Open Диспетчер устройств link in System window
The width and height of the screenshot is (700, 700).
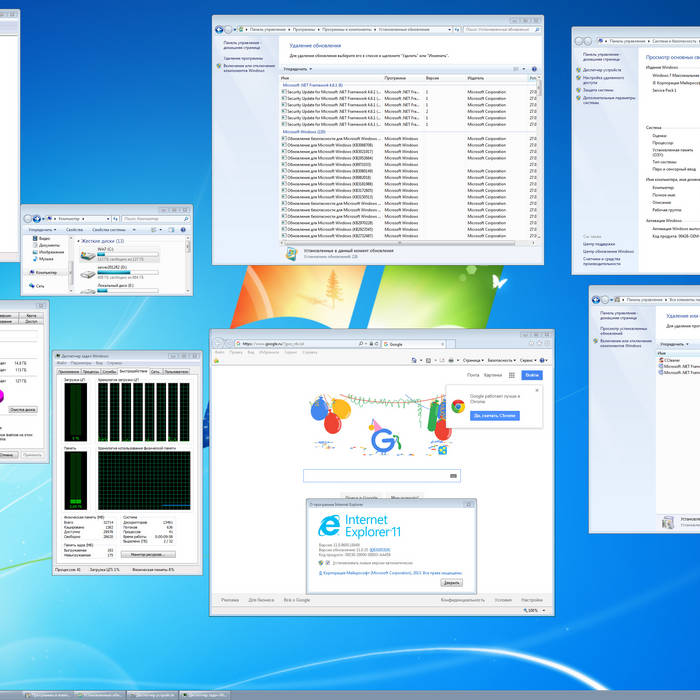[x=602, y=70]
